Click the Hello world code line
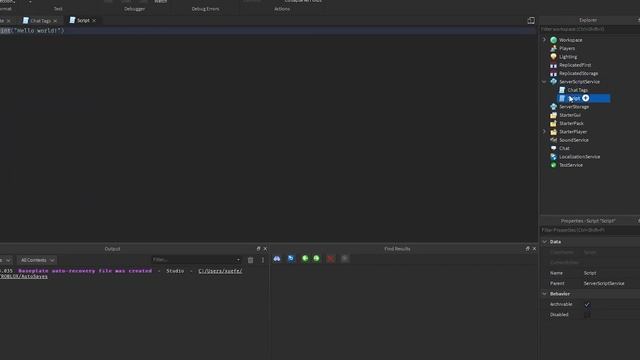Screen dimensions: 640x360 pyautogui.click(x=32, y=31)
